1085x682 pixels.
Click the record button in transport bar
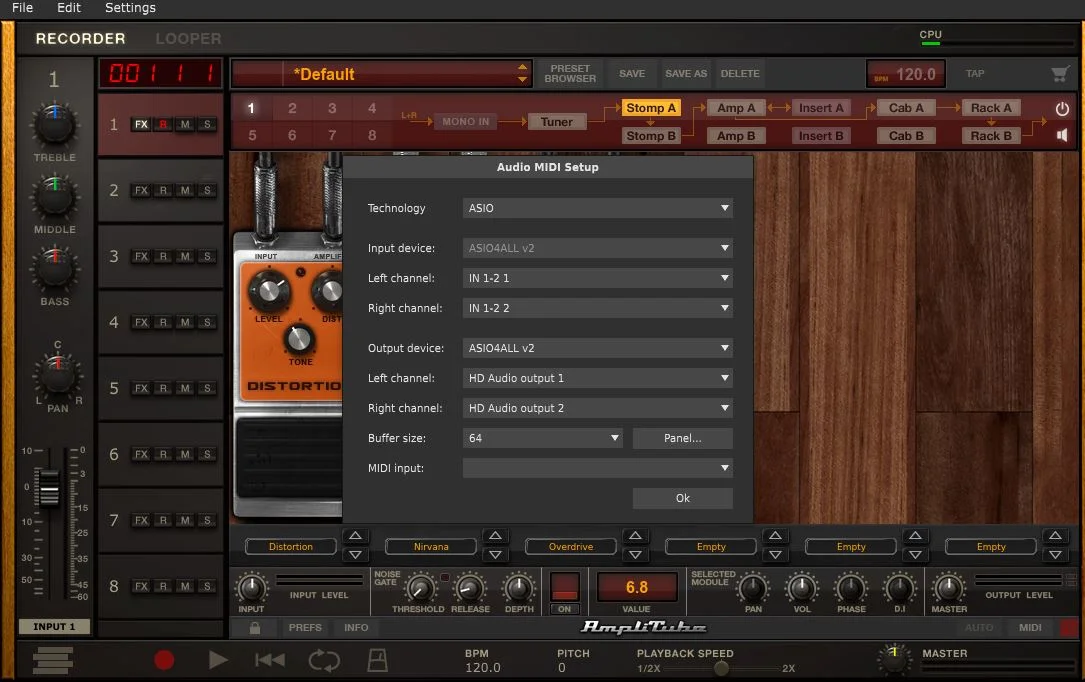164,659
